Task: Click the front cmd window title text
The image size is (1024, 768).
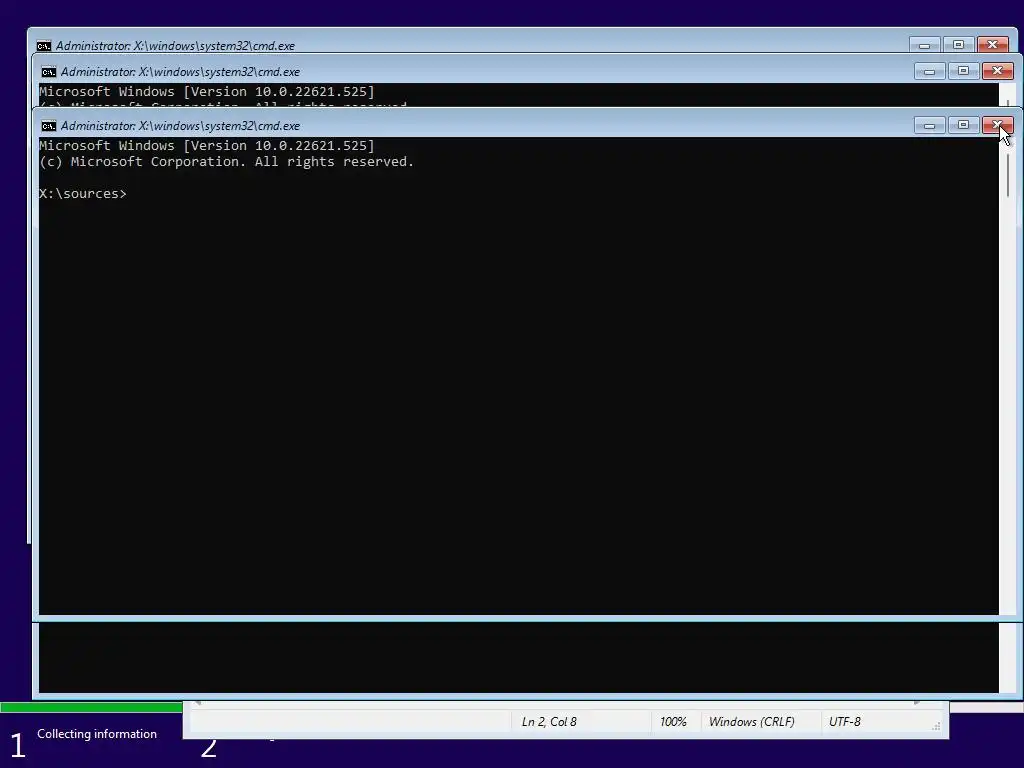Action: [x=180, y=125]
